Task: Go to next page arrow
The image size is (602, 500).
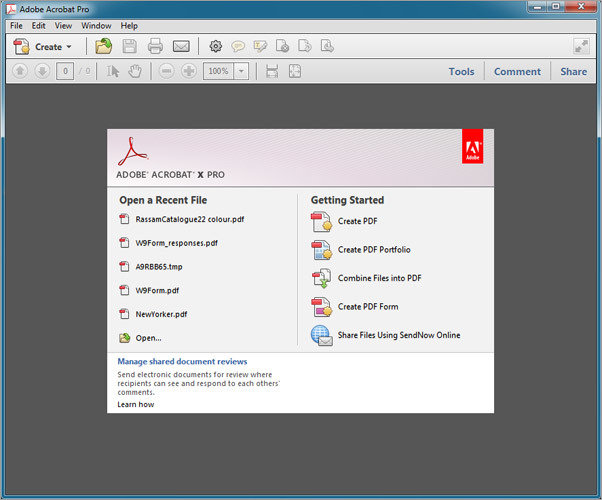Action: [42, 71]
